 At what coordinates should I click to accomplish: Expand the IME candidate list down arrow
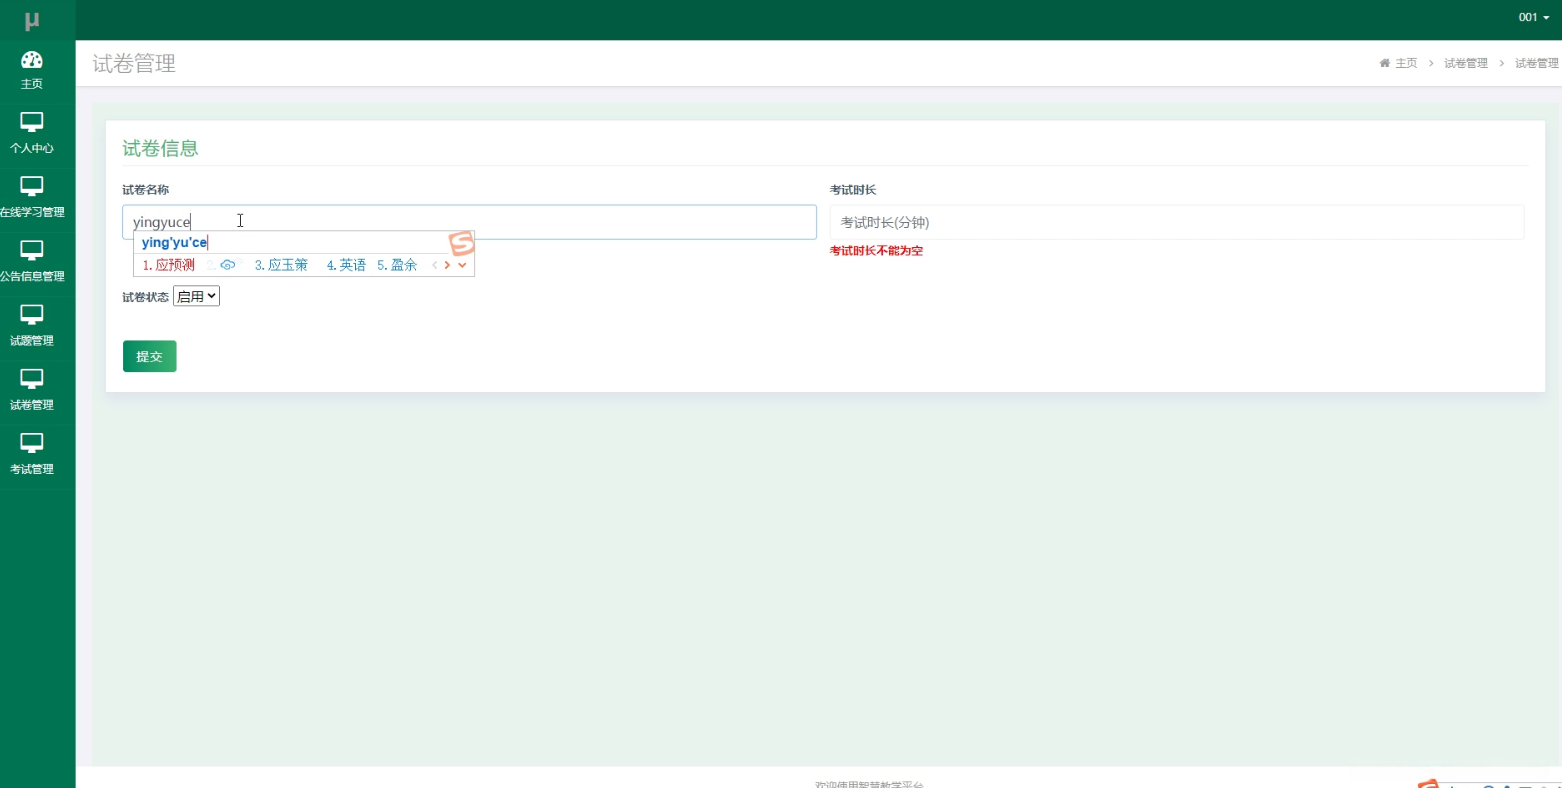462,265
